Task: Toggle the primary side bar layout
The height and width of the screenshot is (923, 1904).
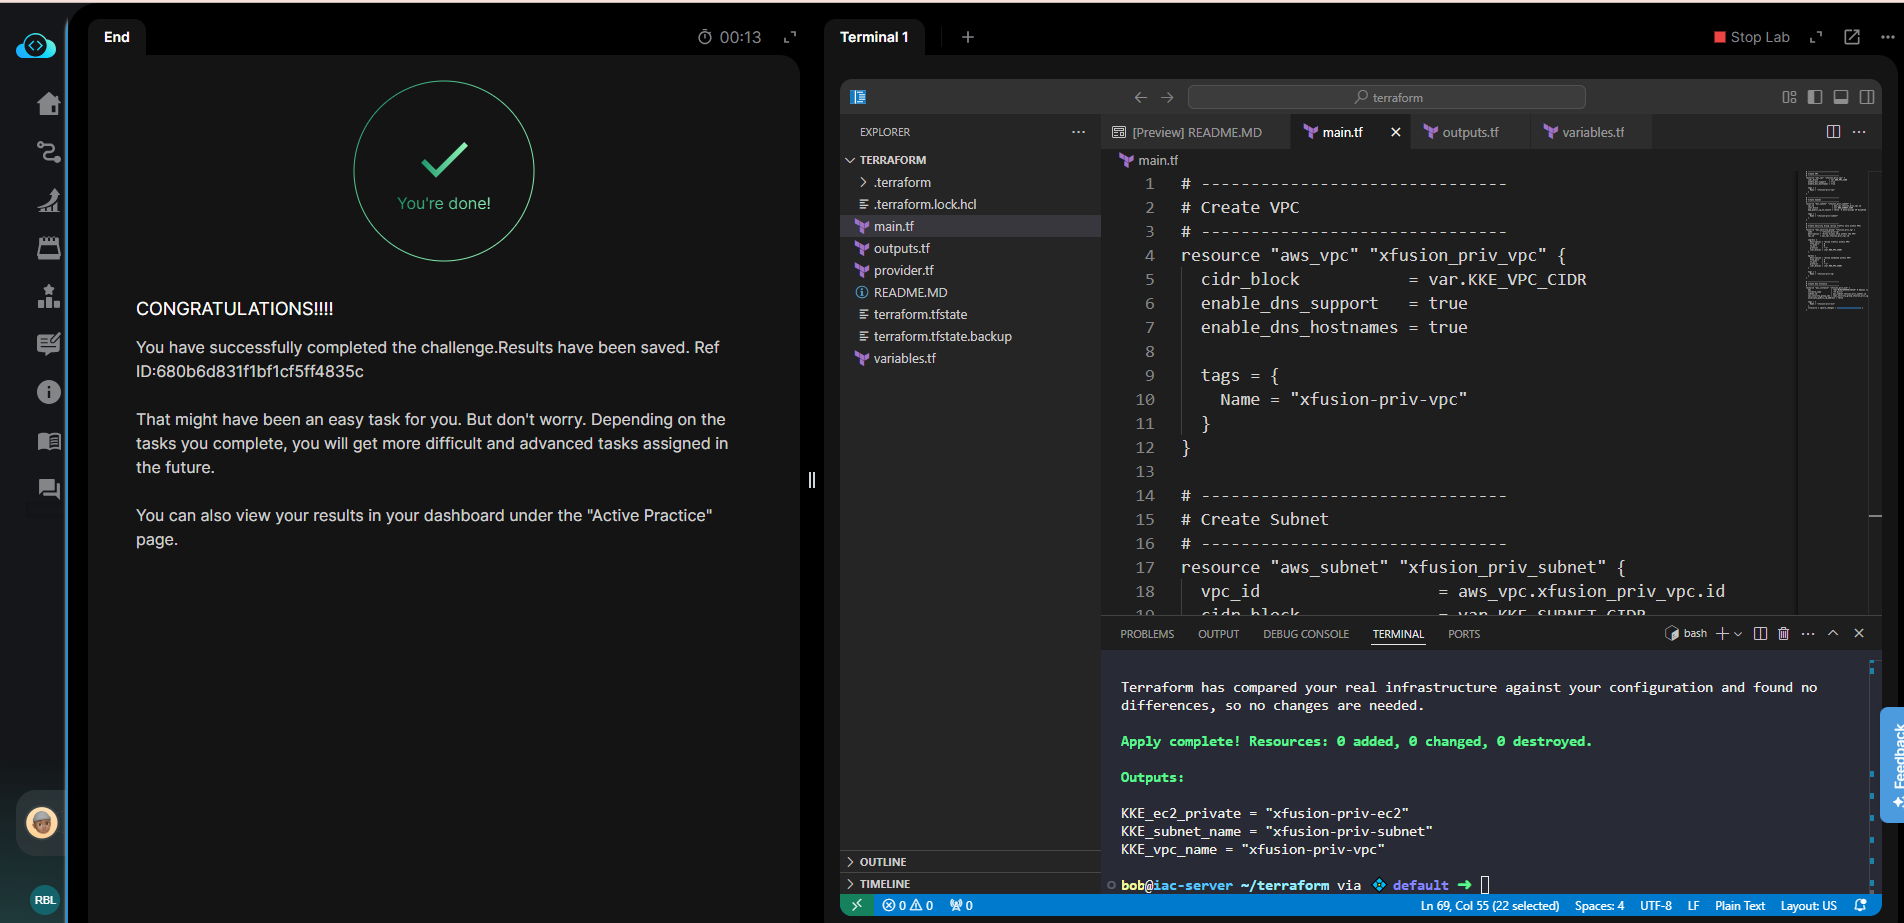Action: [1815, 97]
